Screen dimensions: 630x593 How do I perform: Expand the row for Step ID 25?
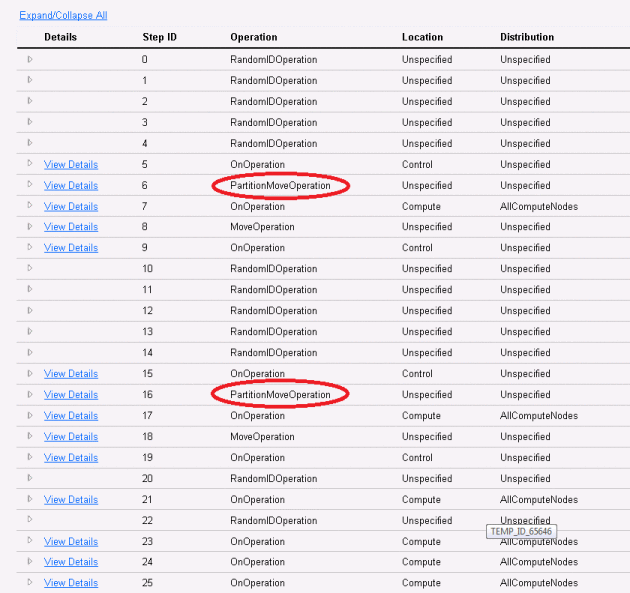(x=30, y=583)
